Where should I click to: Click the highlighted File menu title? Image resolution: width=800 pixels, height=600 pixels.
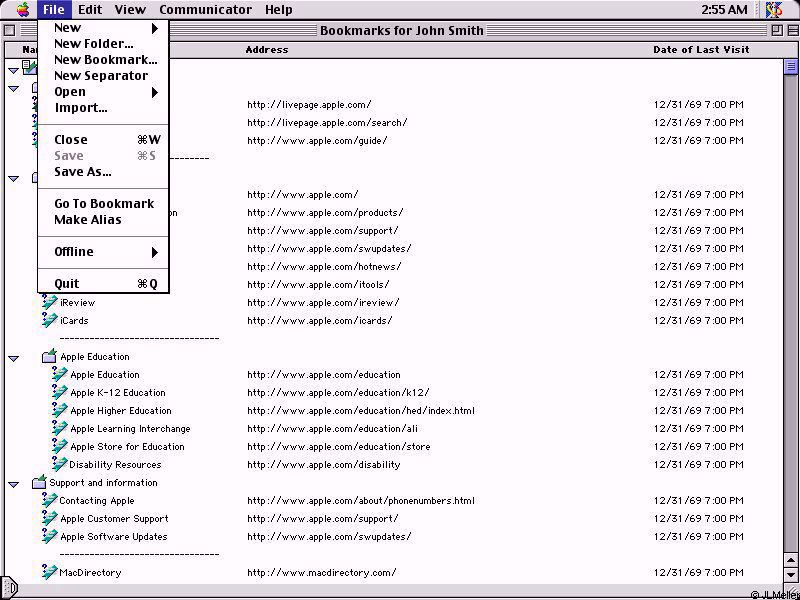(x=54, y=9)
